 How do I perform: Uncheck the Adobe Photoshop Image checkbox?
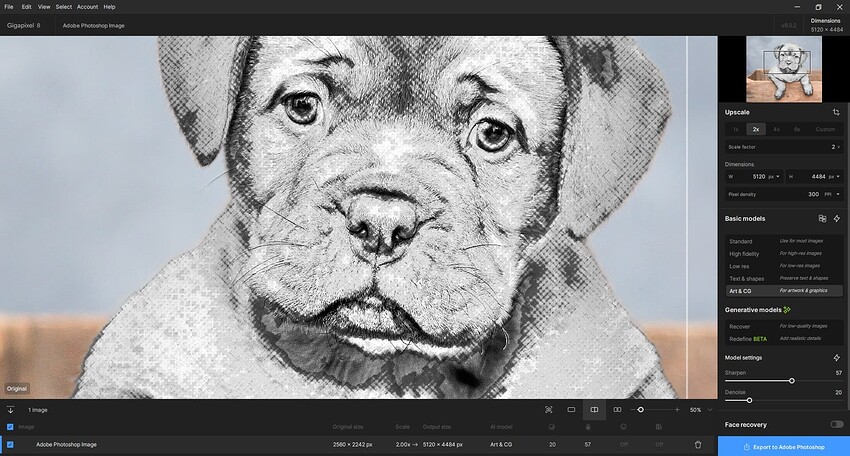(10, 444)
